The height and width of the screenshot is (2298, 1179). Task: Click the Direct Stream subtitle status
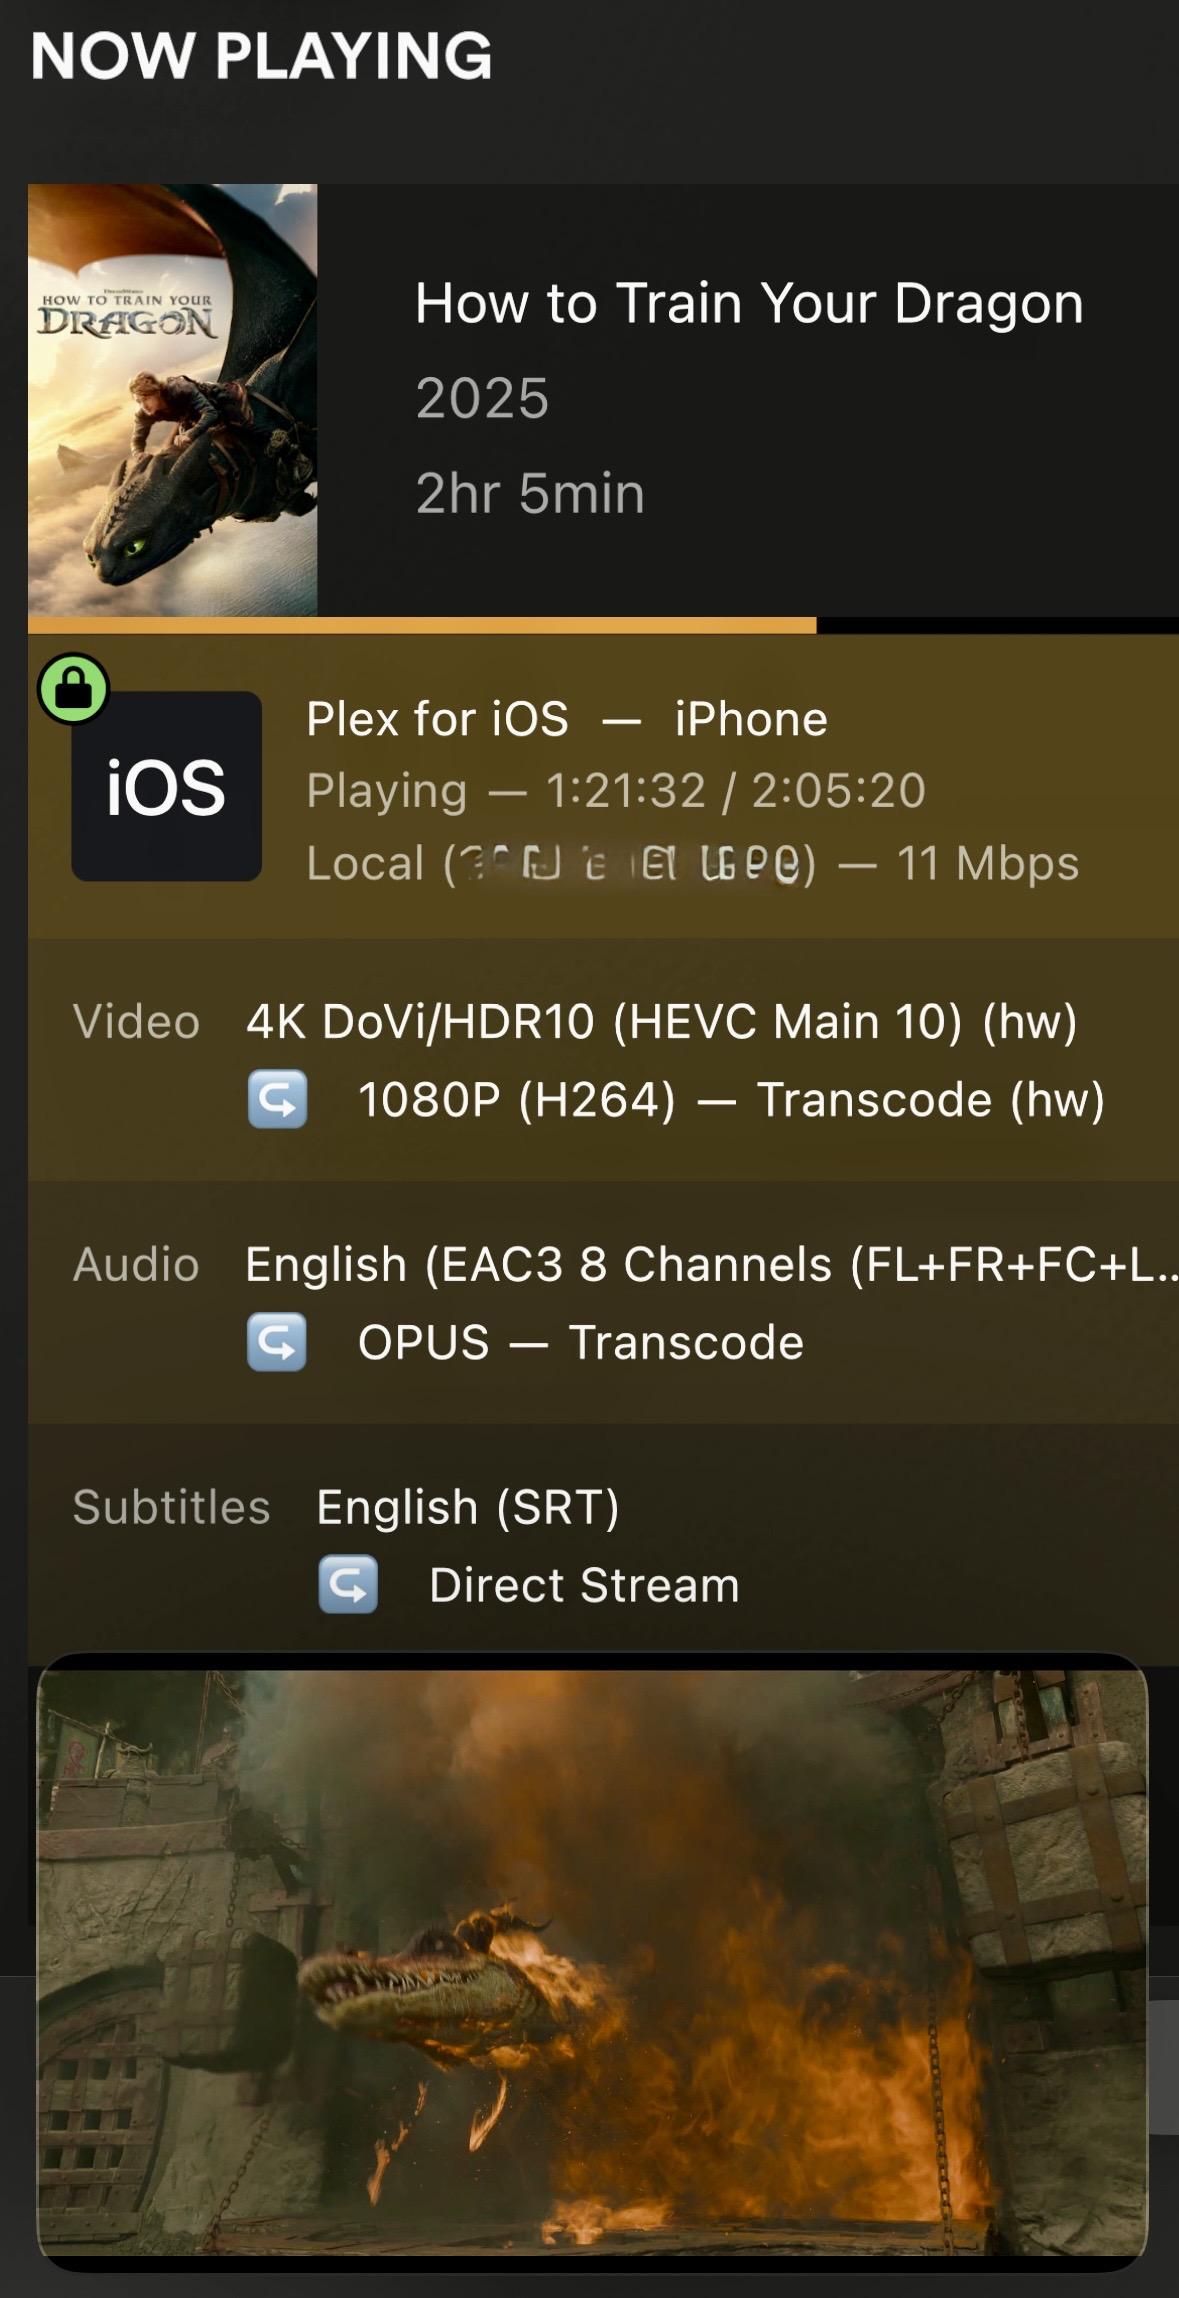point(584,1586)
